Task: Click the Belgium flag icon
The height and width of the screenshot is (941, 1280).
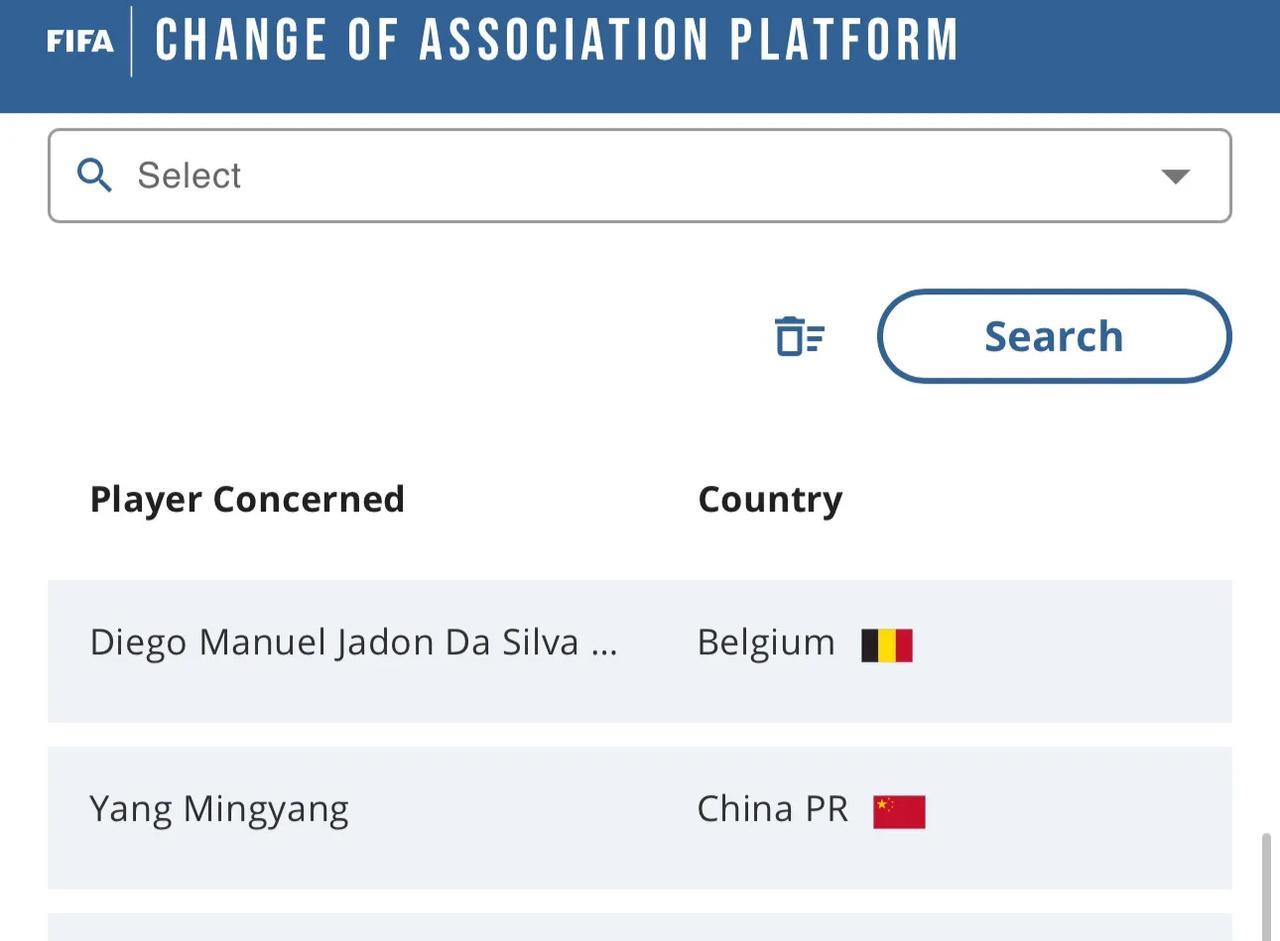Action: coord(887,645)
